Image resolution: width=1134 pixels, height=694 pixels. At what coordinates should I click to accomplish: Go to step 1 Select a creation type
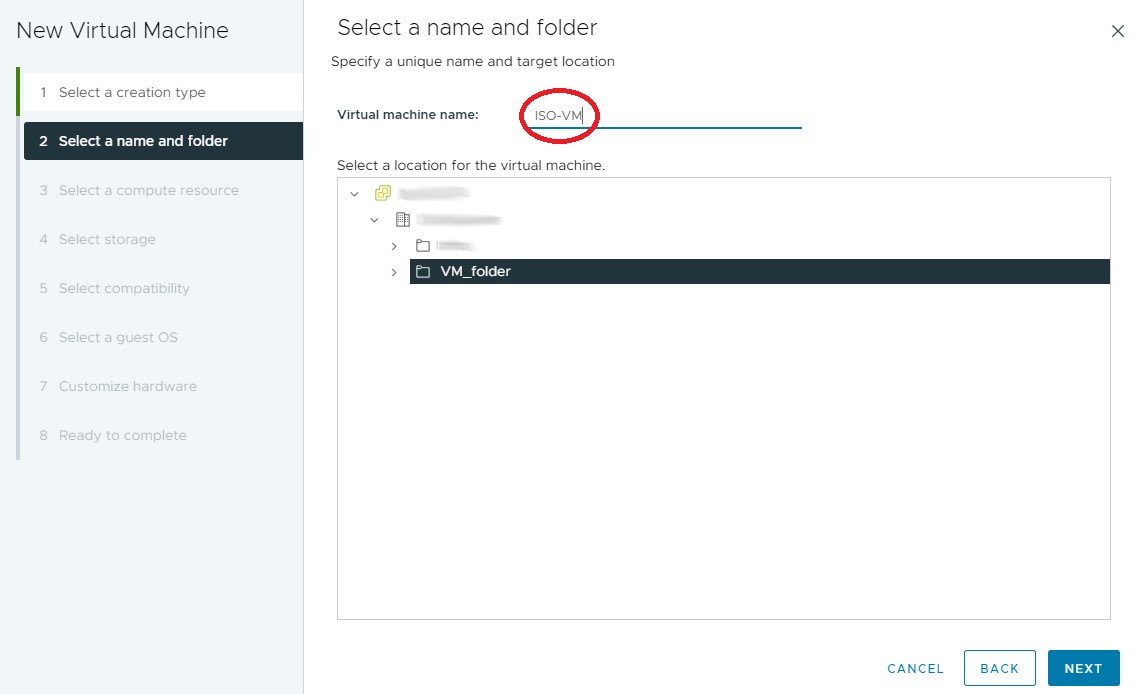(x=132, y=92)
